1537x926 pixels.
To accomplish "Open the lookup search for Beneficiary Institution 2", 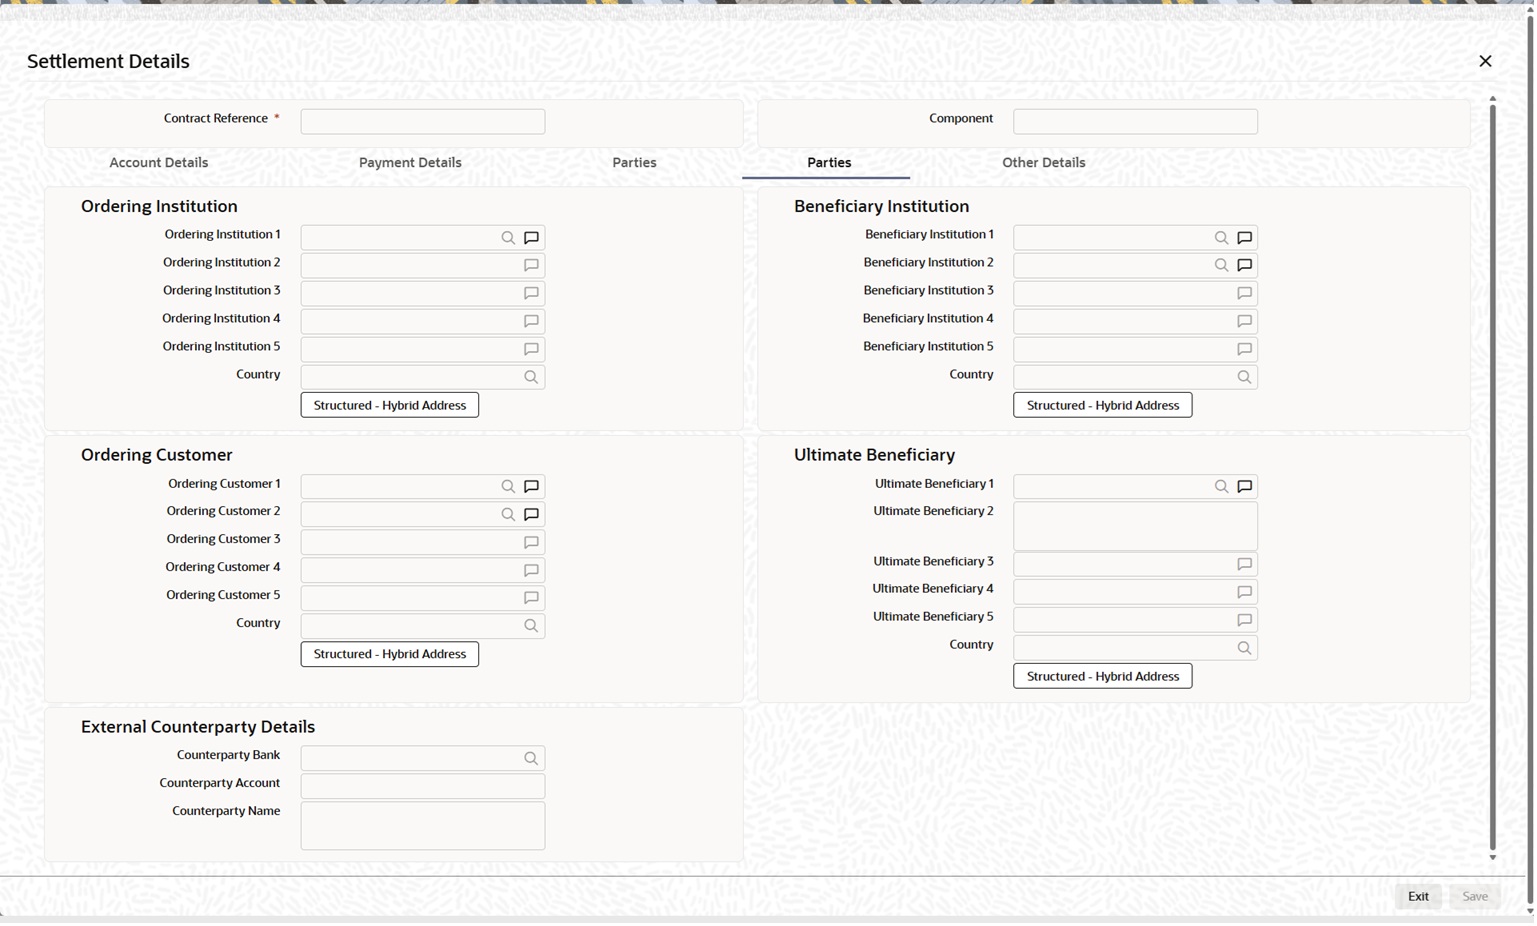I will [1221, 266].
